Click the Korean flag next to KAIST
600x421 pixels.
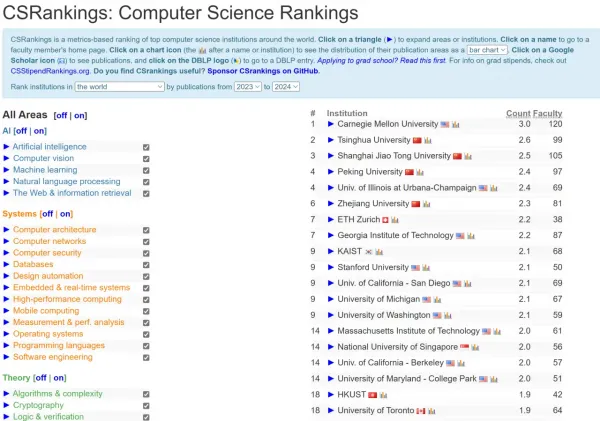pyautogui.click(x=368, y=252)
